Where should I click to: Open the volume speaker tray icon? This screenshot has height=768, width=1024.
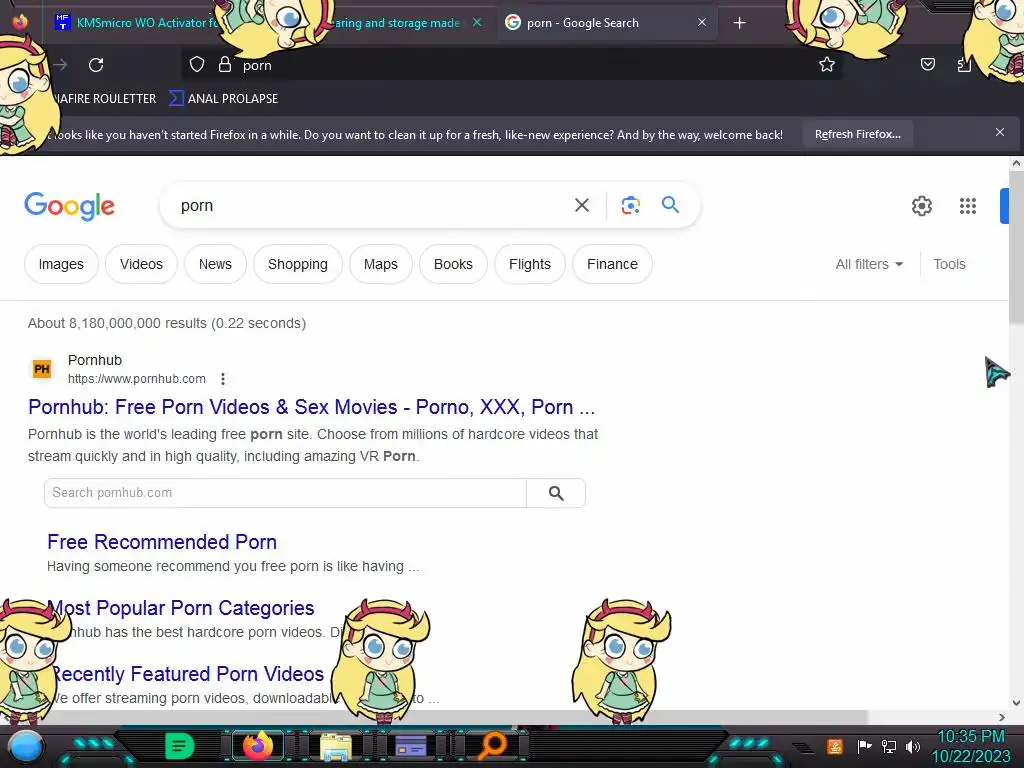(x=912, y=746)
